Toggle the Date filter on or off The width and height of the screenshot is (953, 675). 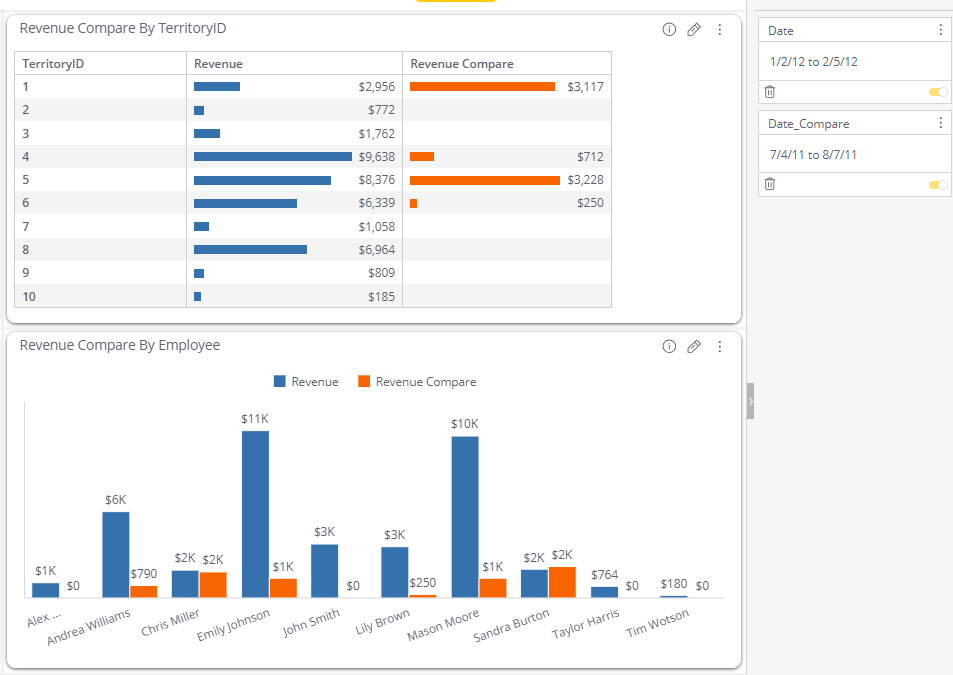click(938, 92)
